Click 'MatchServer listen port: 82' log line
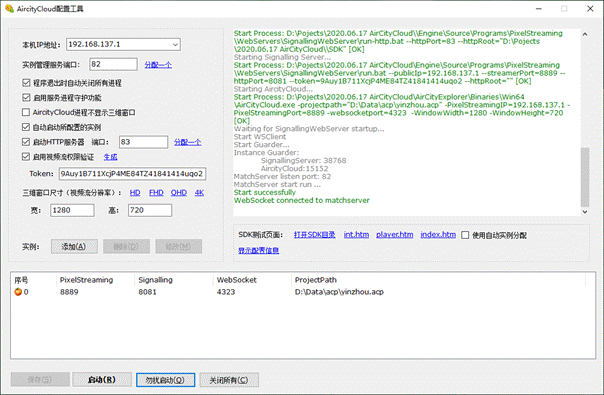Viewport: 604px width, 395px height. click(x=282, y=176)
